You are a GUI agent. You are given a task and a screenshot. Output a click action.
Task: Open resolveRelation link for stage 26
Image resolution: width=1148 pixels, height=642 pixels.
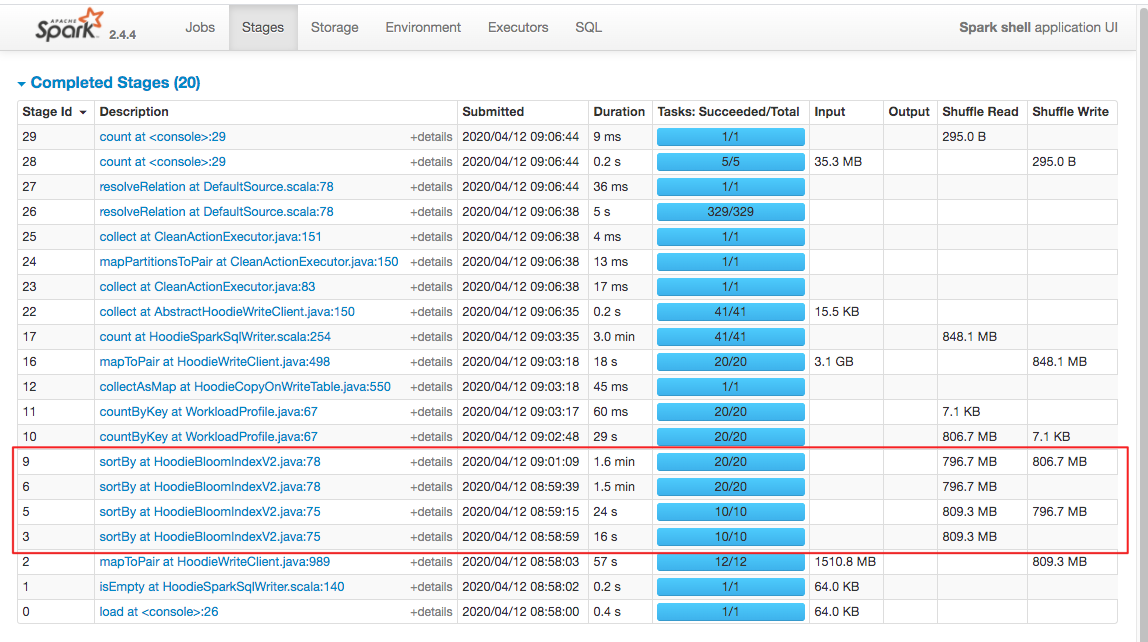click(216, 212)
